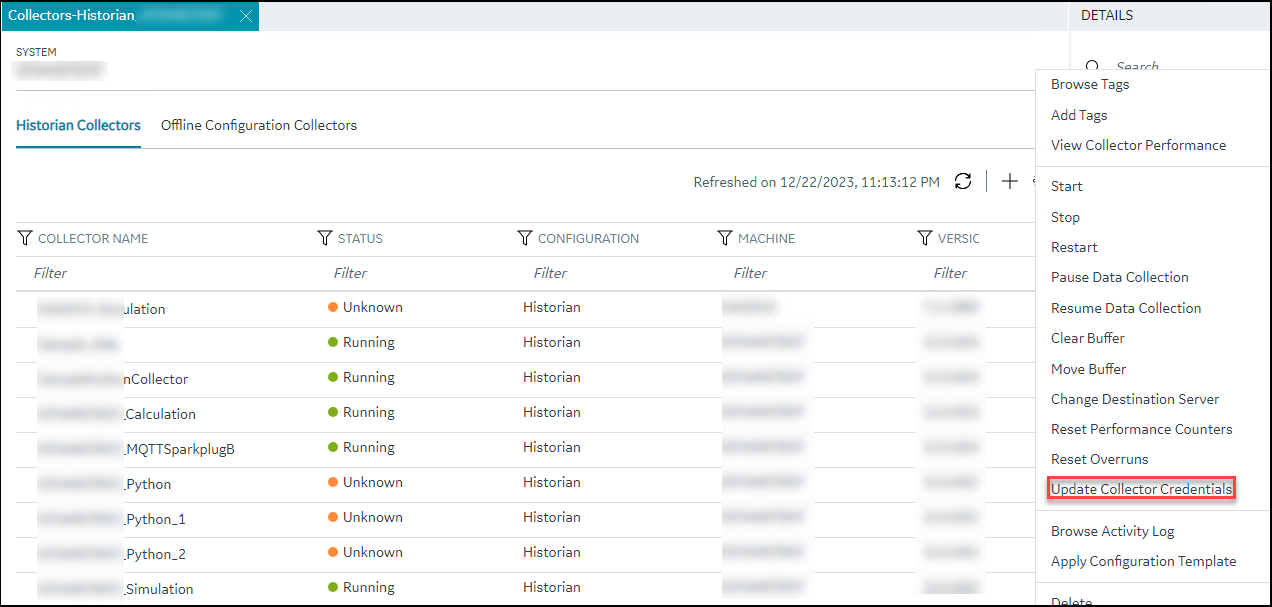Viewport: 1272px width, 607px height.
Task: Click the Collector Name filter input
Action: click(165, 273)
